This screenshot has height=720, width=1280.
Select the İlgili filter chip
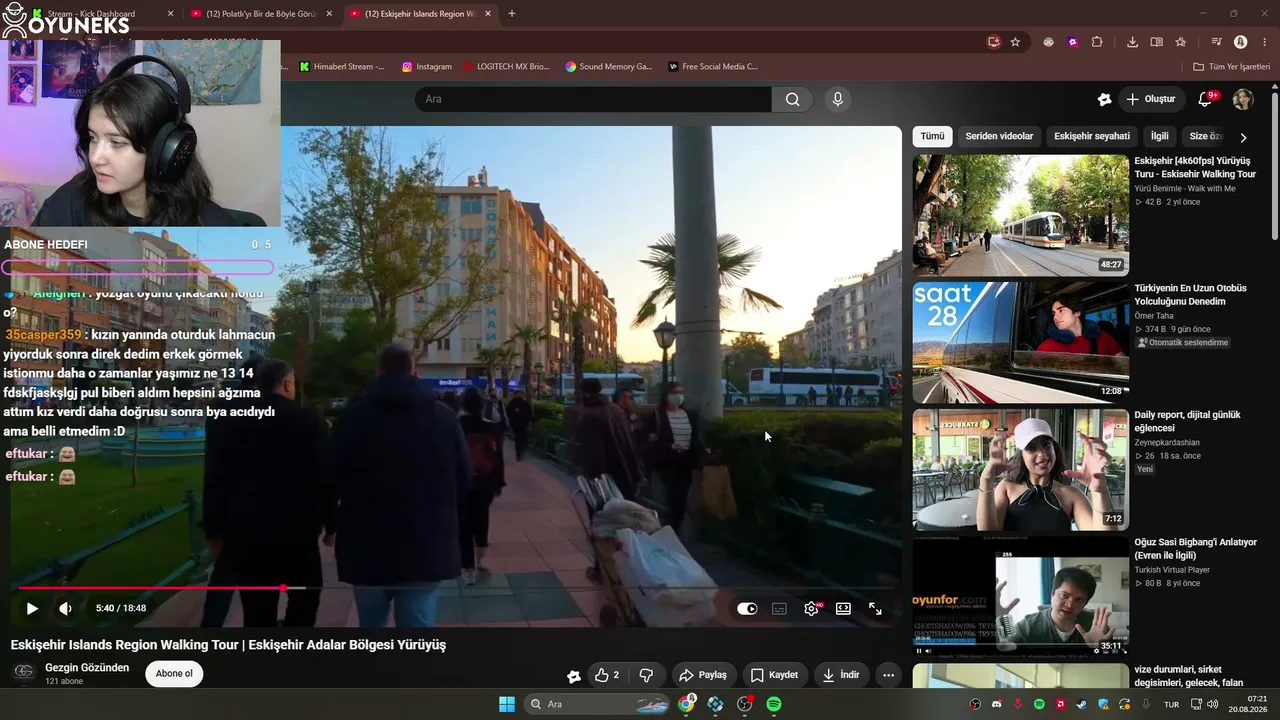[1159, 136]
